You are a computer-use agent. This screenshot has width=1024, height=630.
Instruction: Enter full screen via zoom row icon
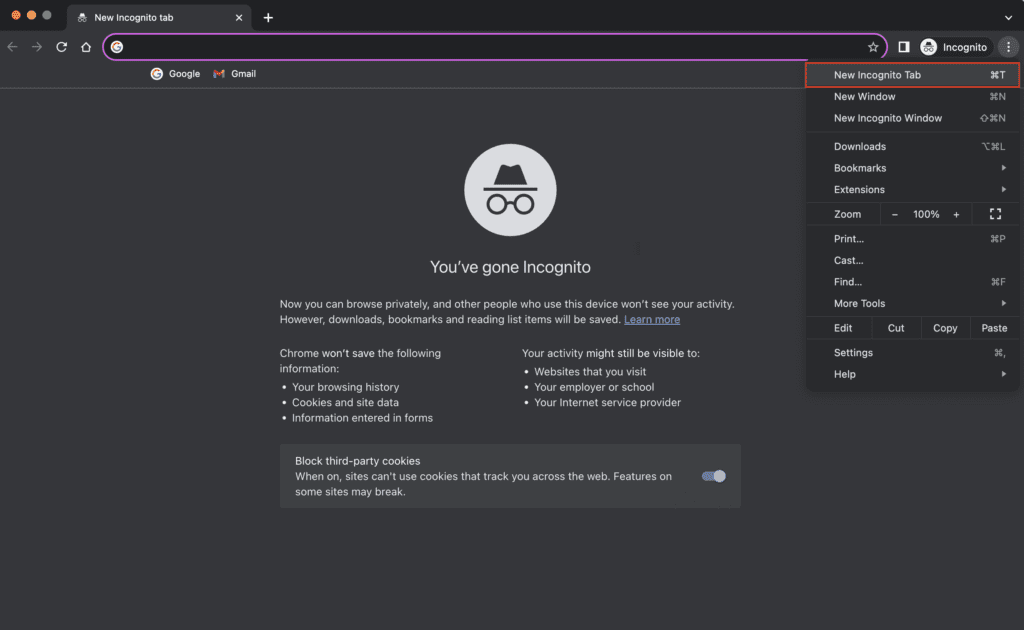pos(995,214)
